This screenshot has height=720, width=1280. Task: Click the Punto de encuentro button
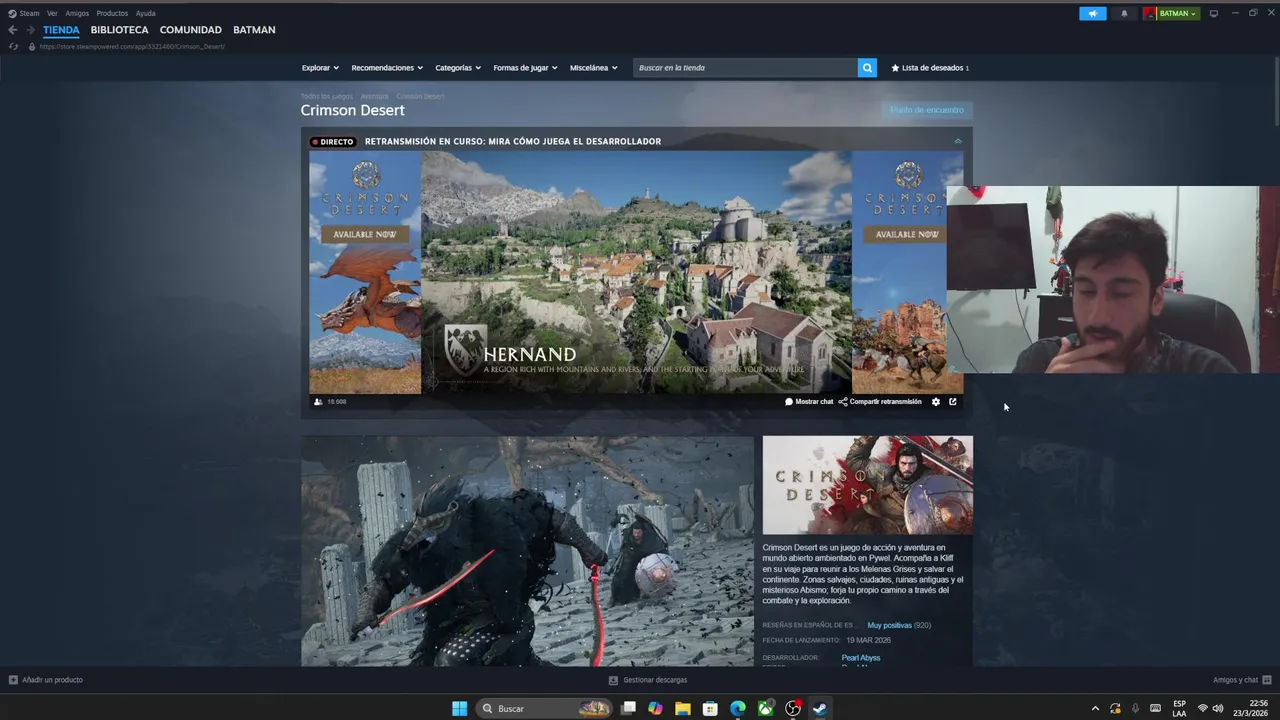point(927,110)
